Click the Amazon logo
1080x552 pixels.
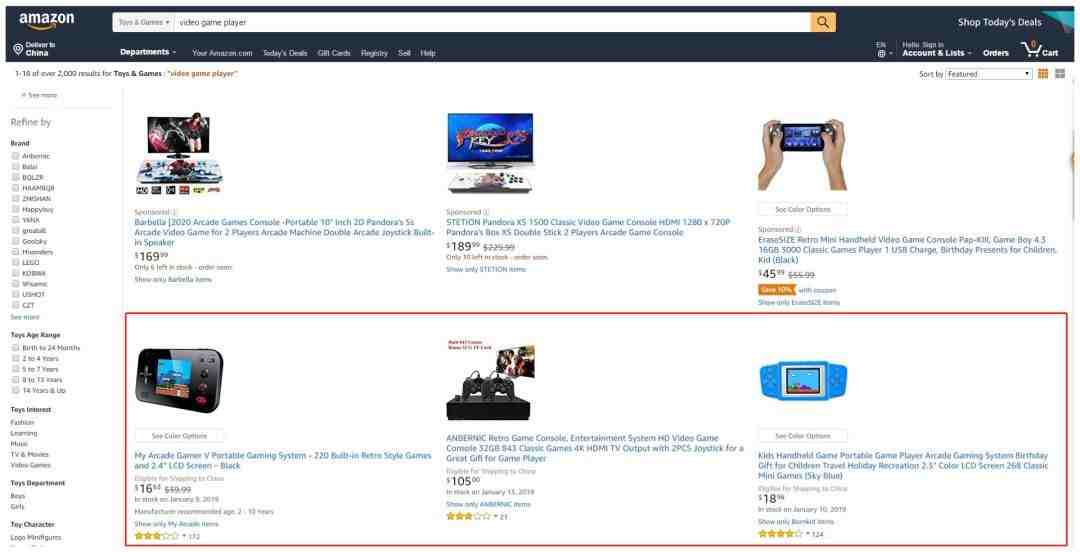point(46,21)
